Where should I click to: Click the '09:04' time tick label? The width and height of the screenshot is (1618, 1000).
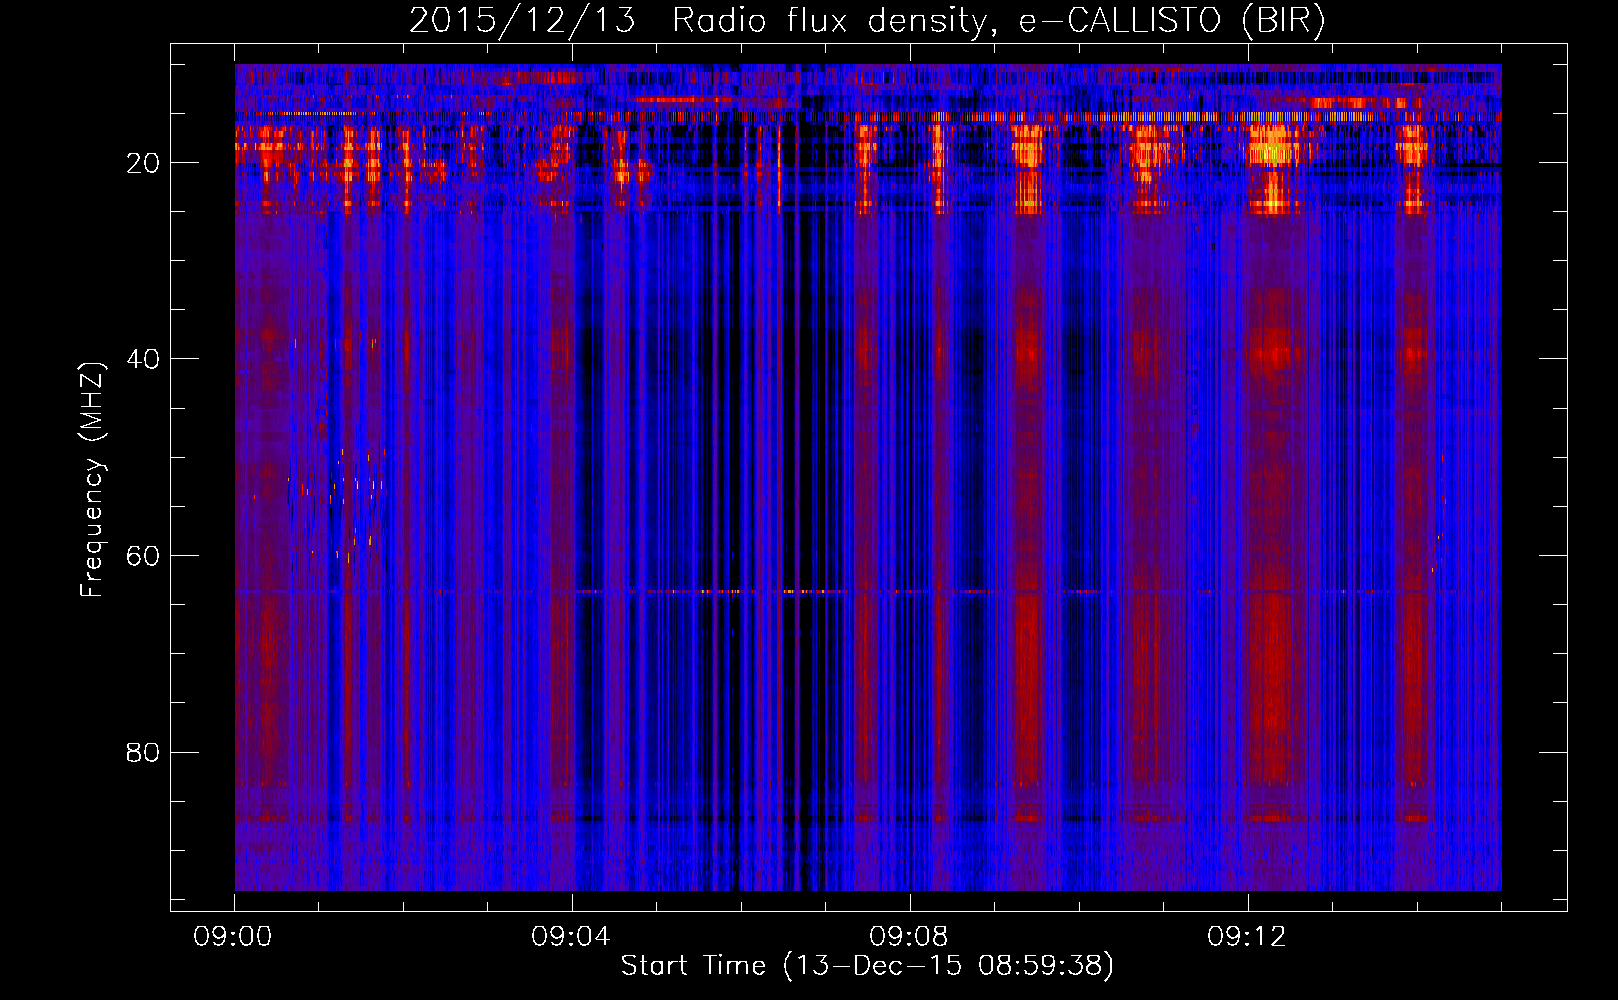pyautogui.click(x=572, y=937)
